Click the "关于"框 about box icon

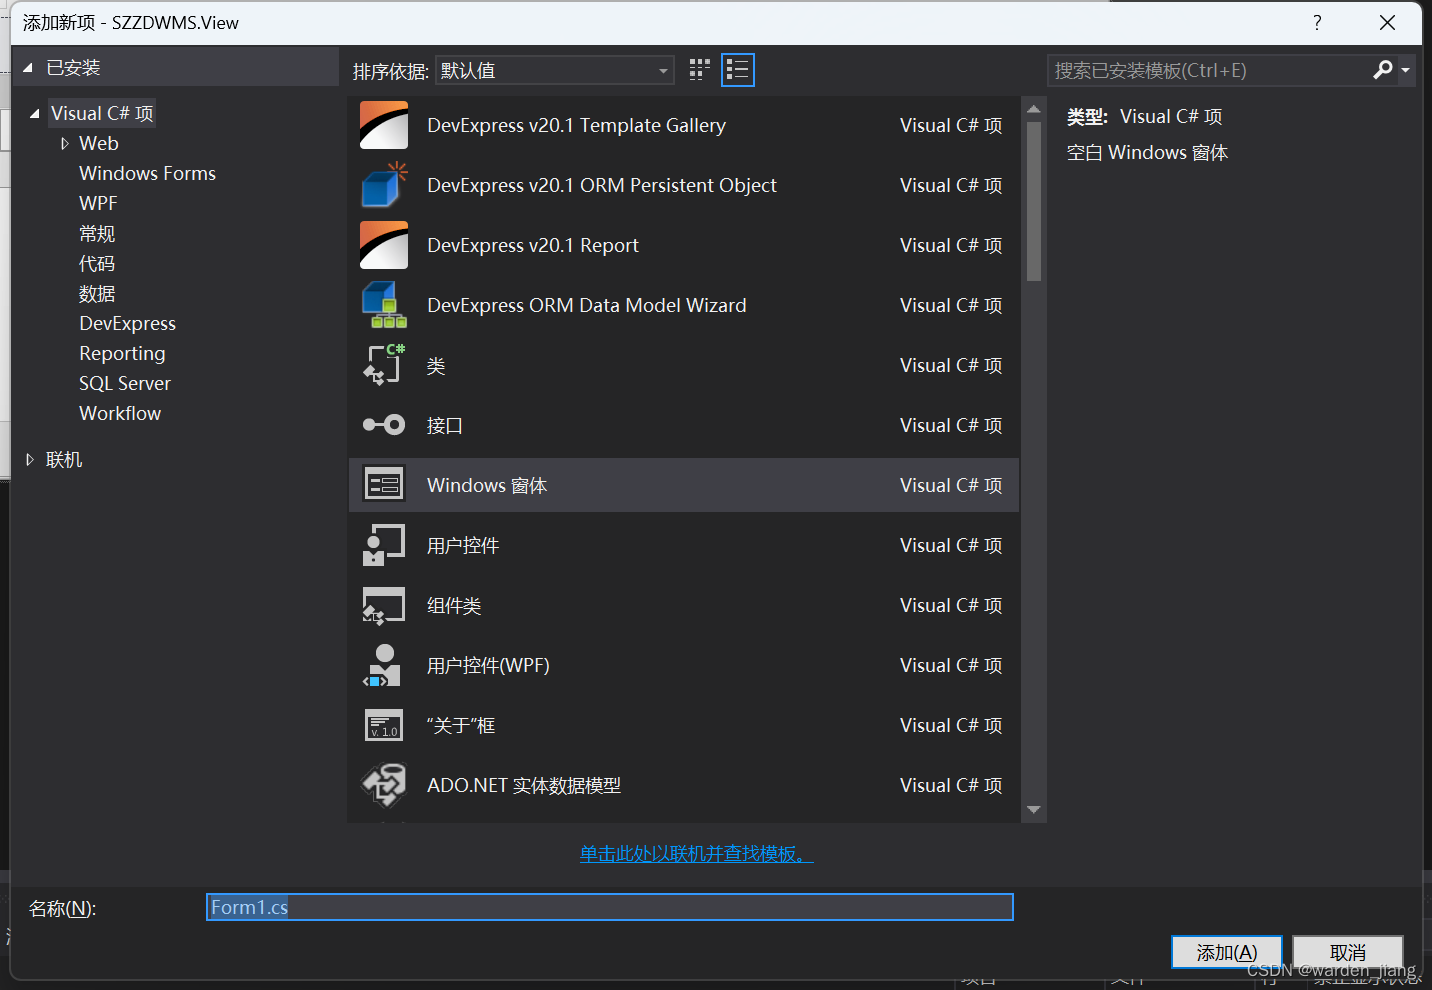tap(384, 725)
